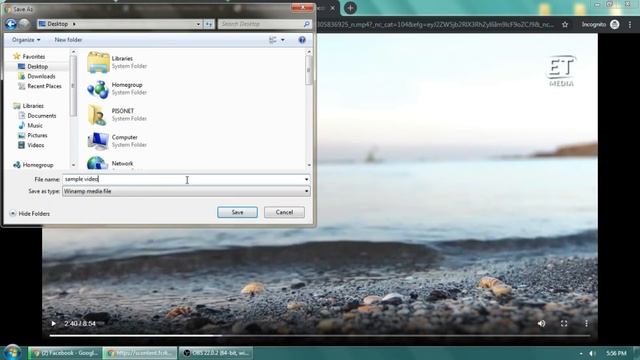Collapse folders with Hide Folders
This screenshot has width=640, height=360.
point(29,213)
